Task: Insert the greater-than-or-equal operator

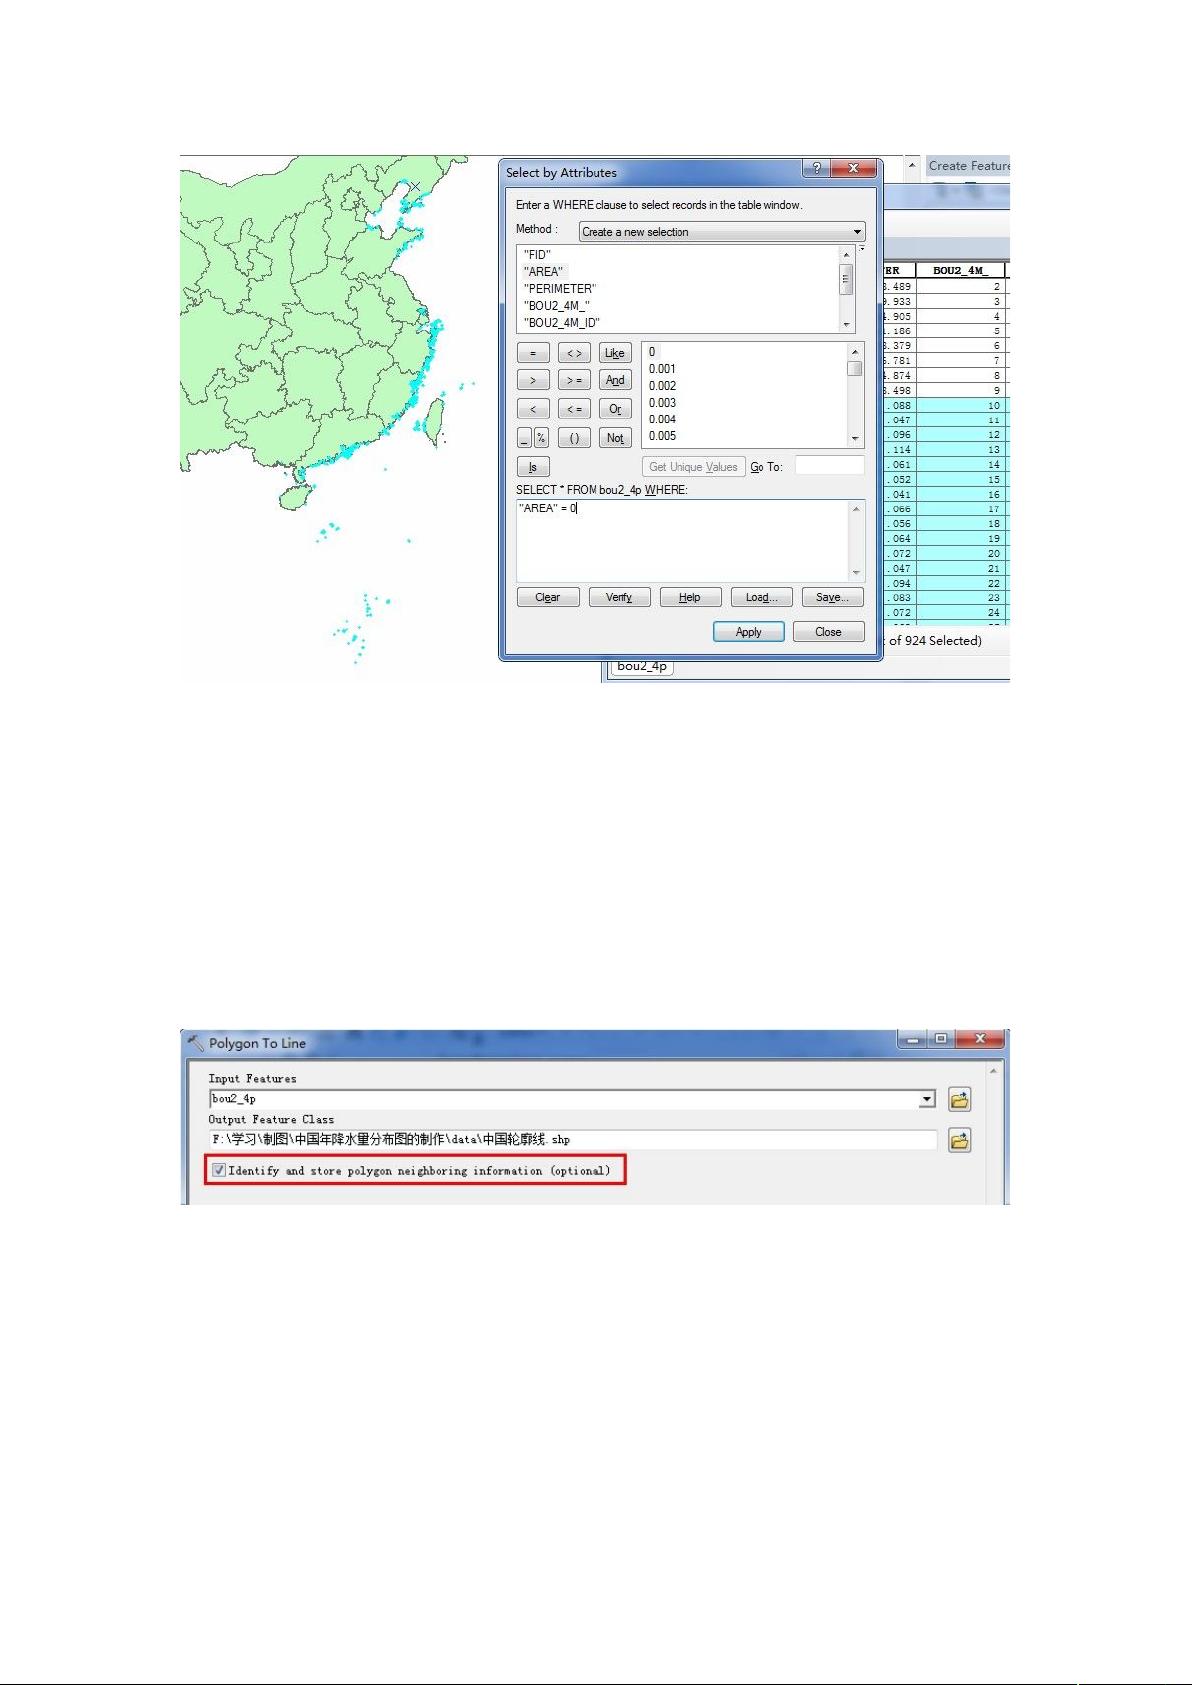Action: [574, 381]
